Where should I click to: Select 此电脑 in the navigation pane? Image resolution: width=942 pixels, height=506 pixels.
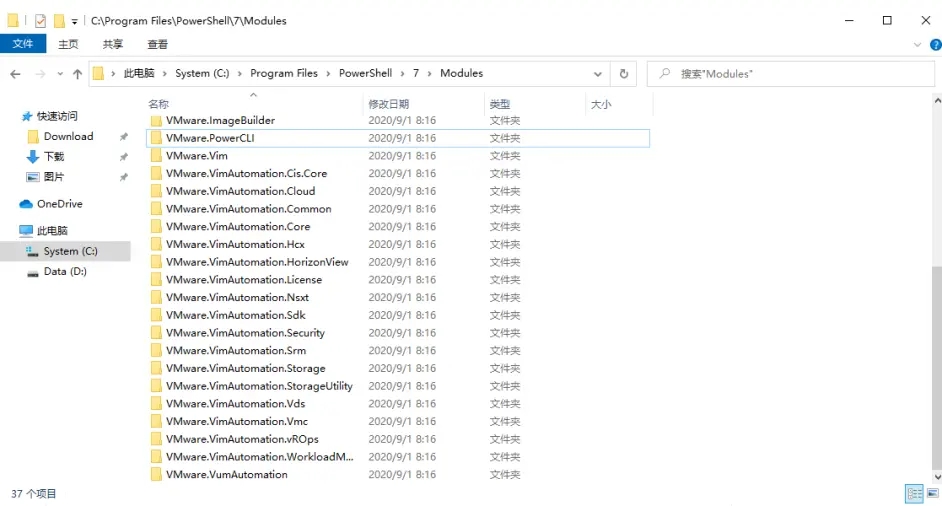click(52, 231)
